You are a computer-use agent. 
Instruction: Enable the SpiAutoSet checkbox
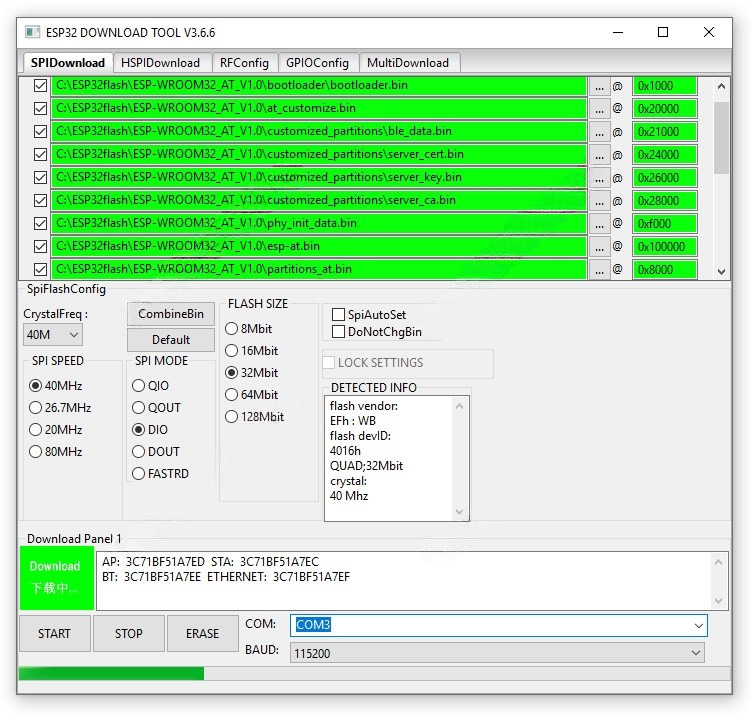click(338, 315)
